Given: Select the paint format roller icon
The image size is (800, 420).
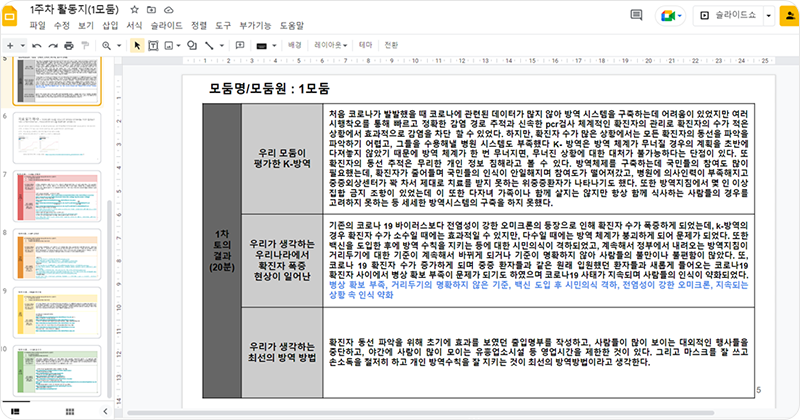Looking at the screenshot, I should pos(85,46).
